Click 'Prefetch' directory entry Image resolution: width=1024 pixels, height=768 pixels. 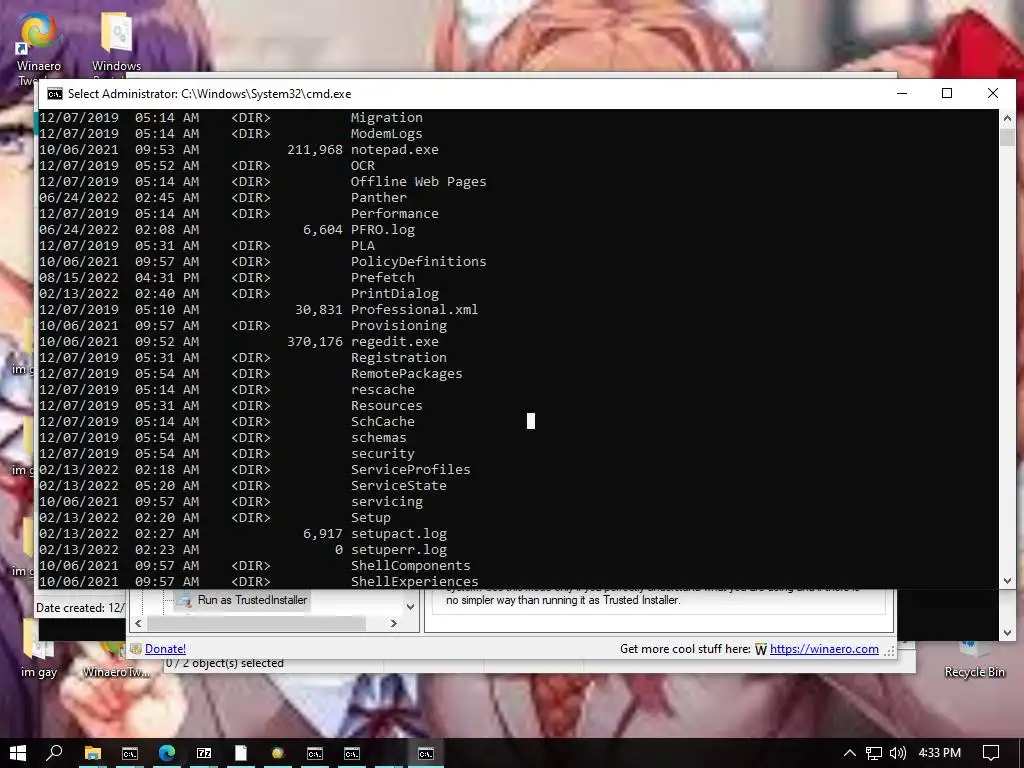click(x=383, y=278)
